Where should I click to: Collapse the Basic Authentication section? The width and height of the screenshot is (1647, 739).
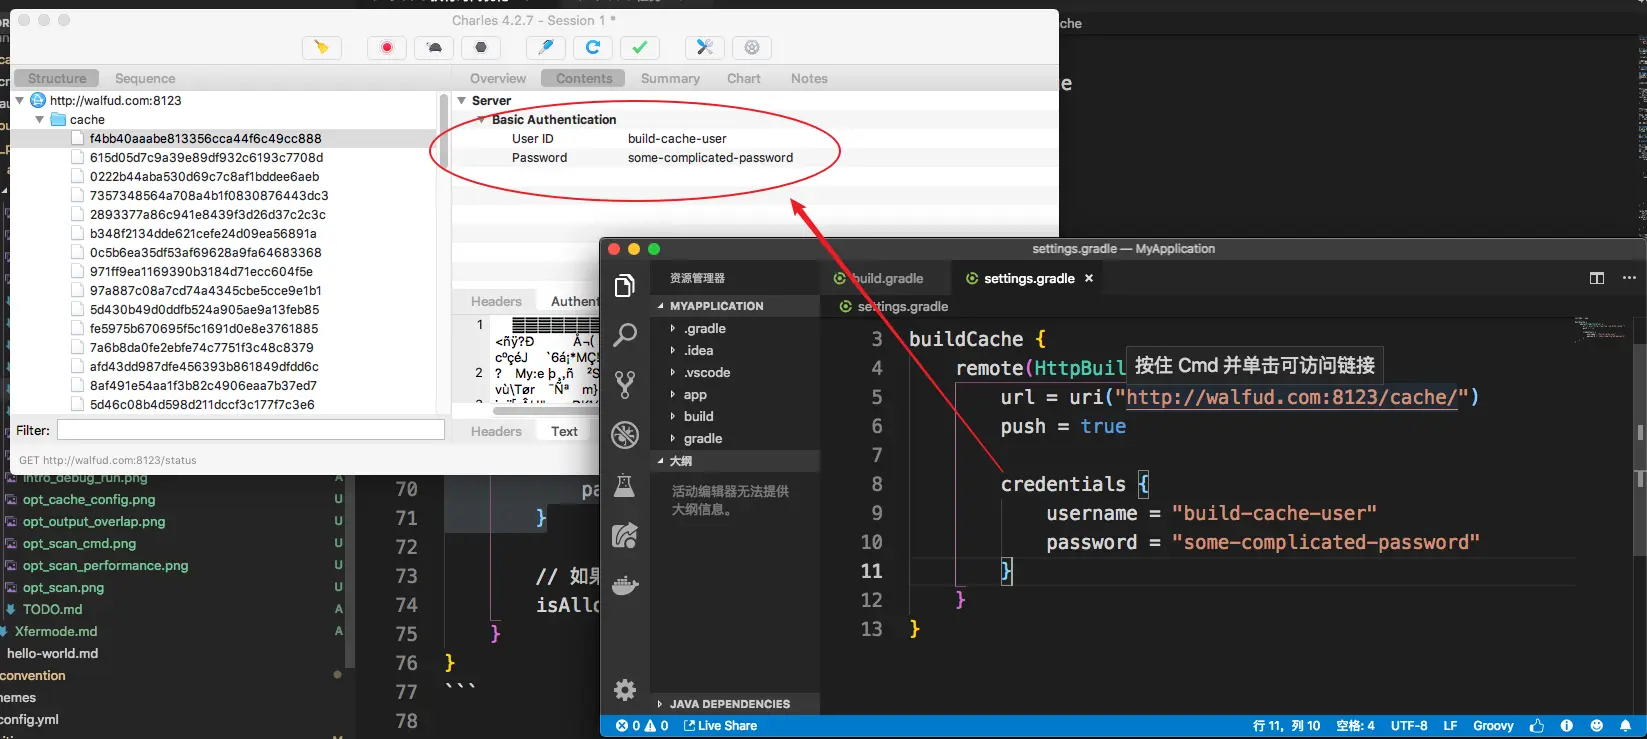(481, 119)
